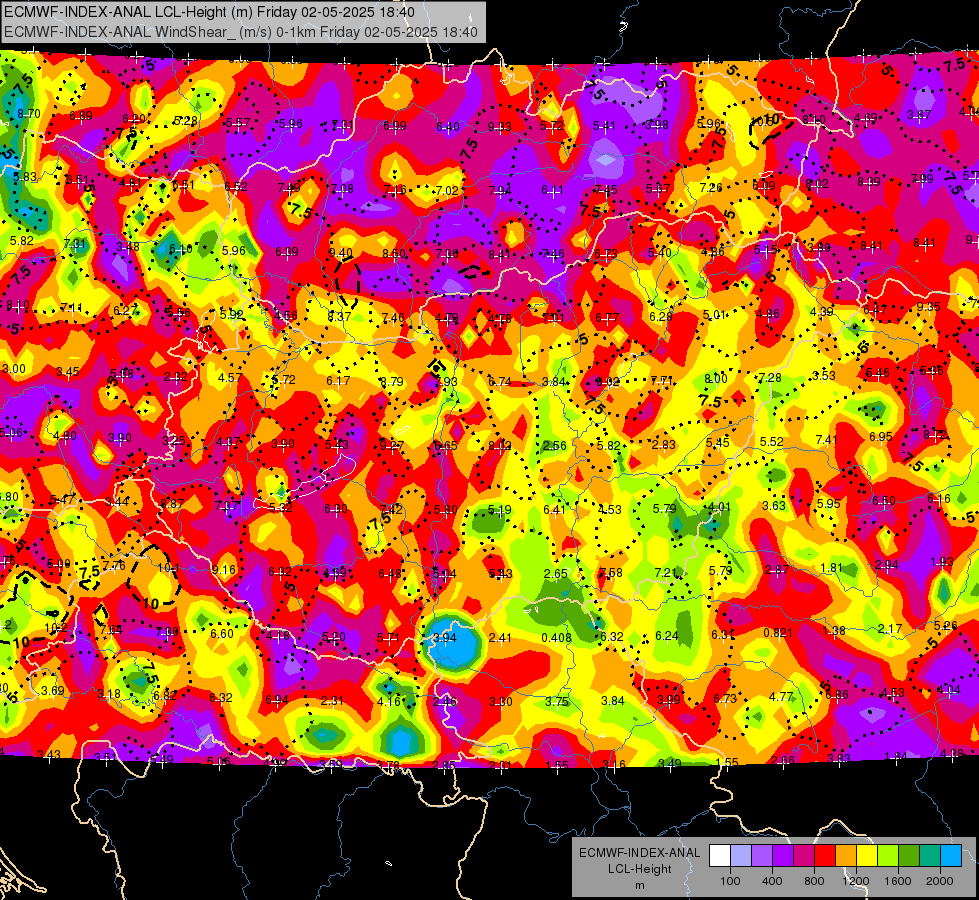
Task: Click the map value '10.1'
Action: pos(169,568)
